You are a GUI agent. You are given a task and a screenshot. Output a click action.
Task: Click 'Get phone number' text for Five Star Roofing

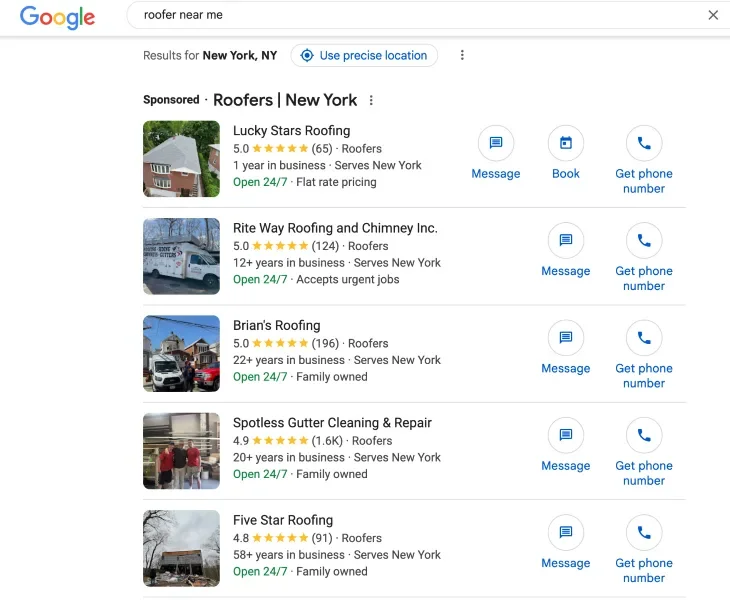[644, 570]
